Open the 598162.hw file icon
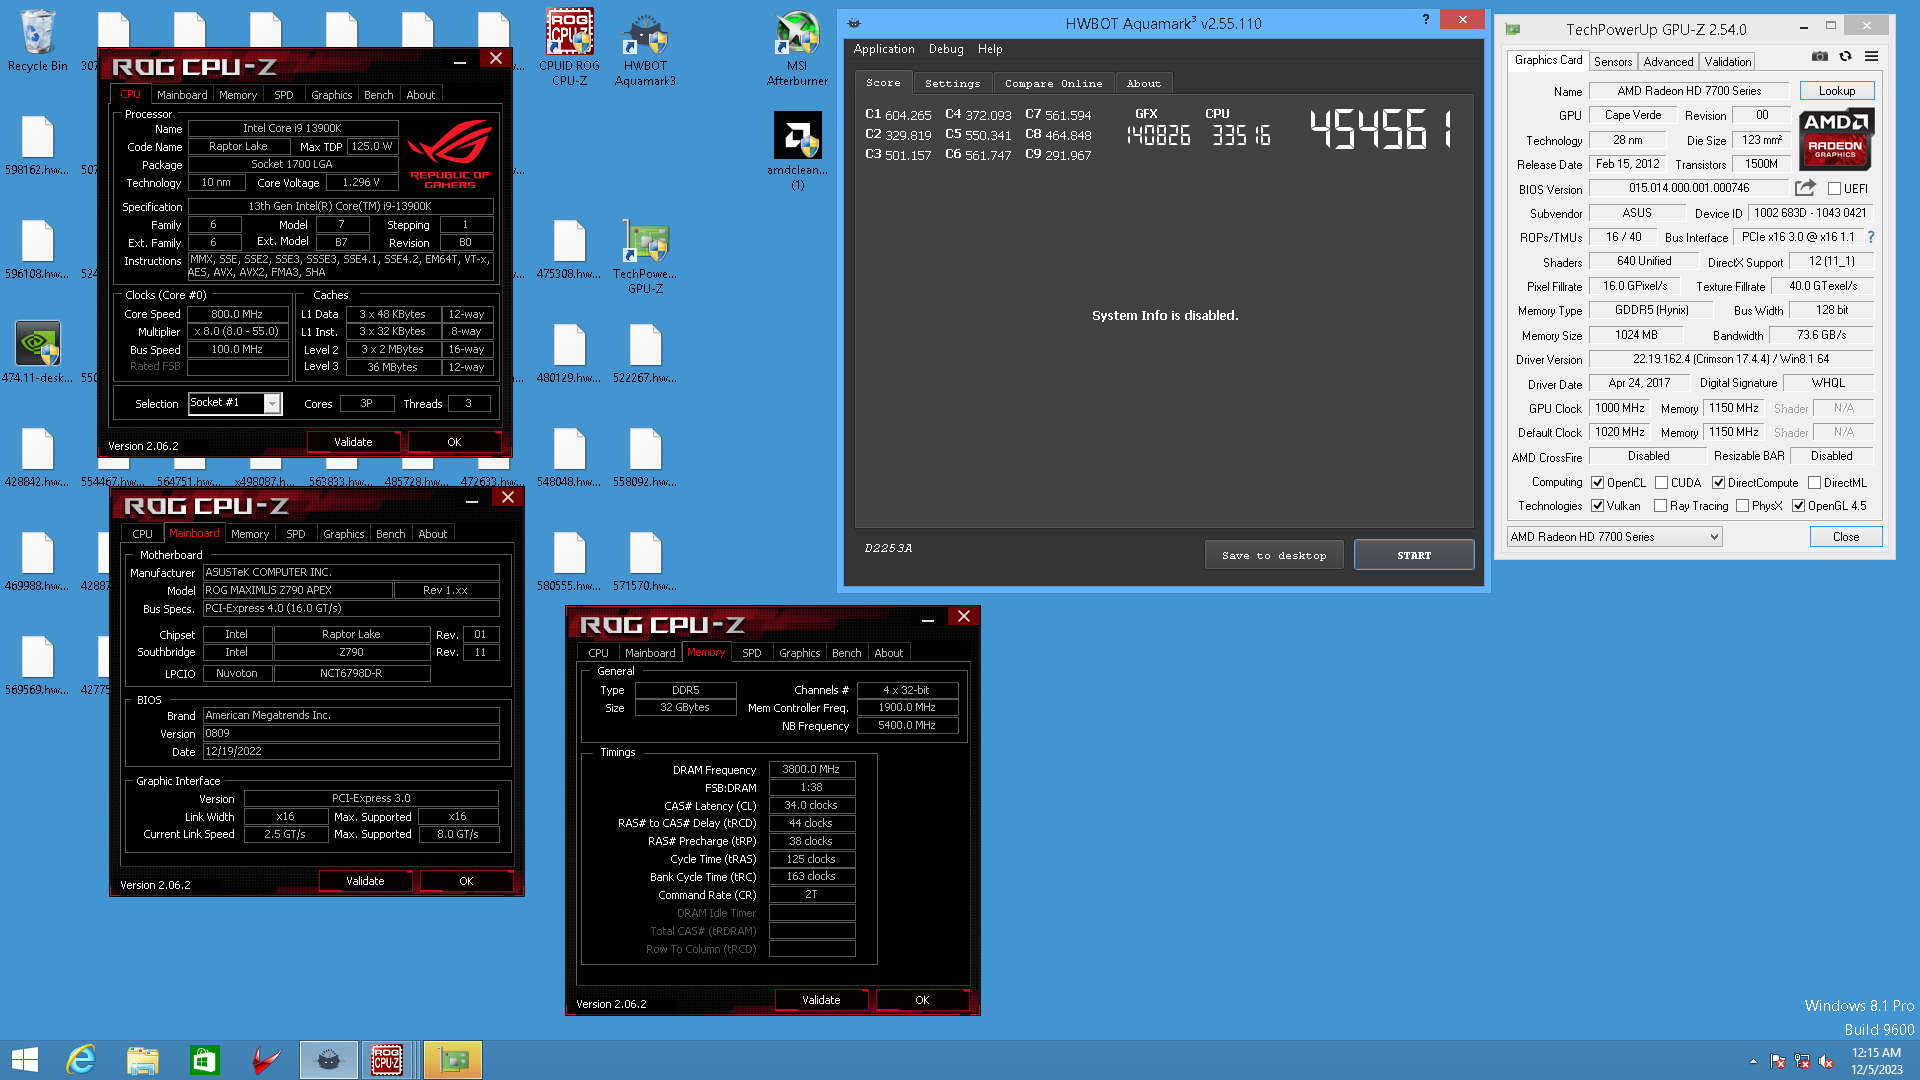Screen dimensions: 1920x1080 click(38, 144)
